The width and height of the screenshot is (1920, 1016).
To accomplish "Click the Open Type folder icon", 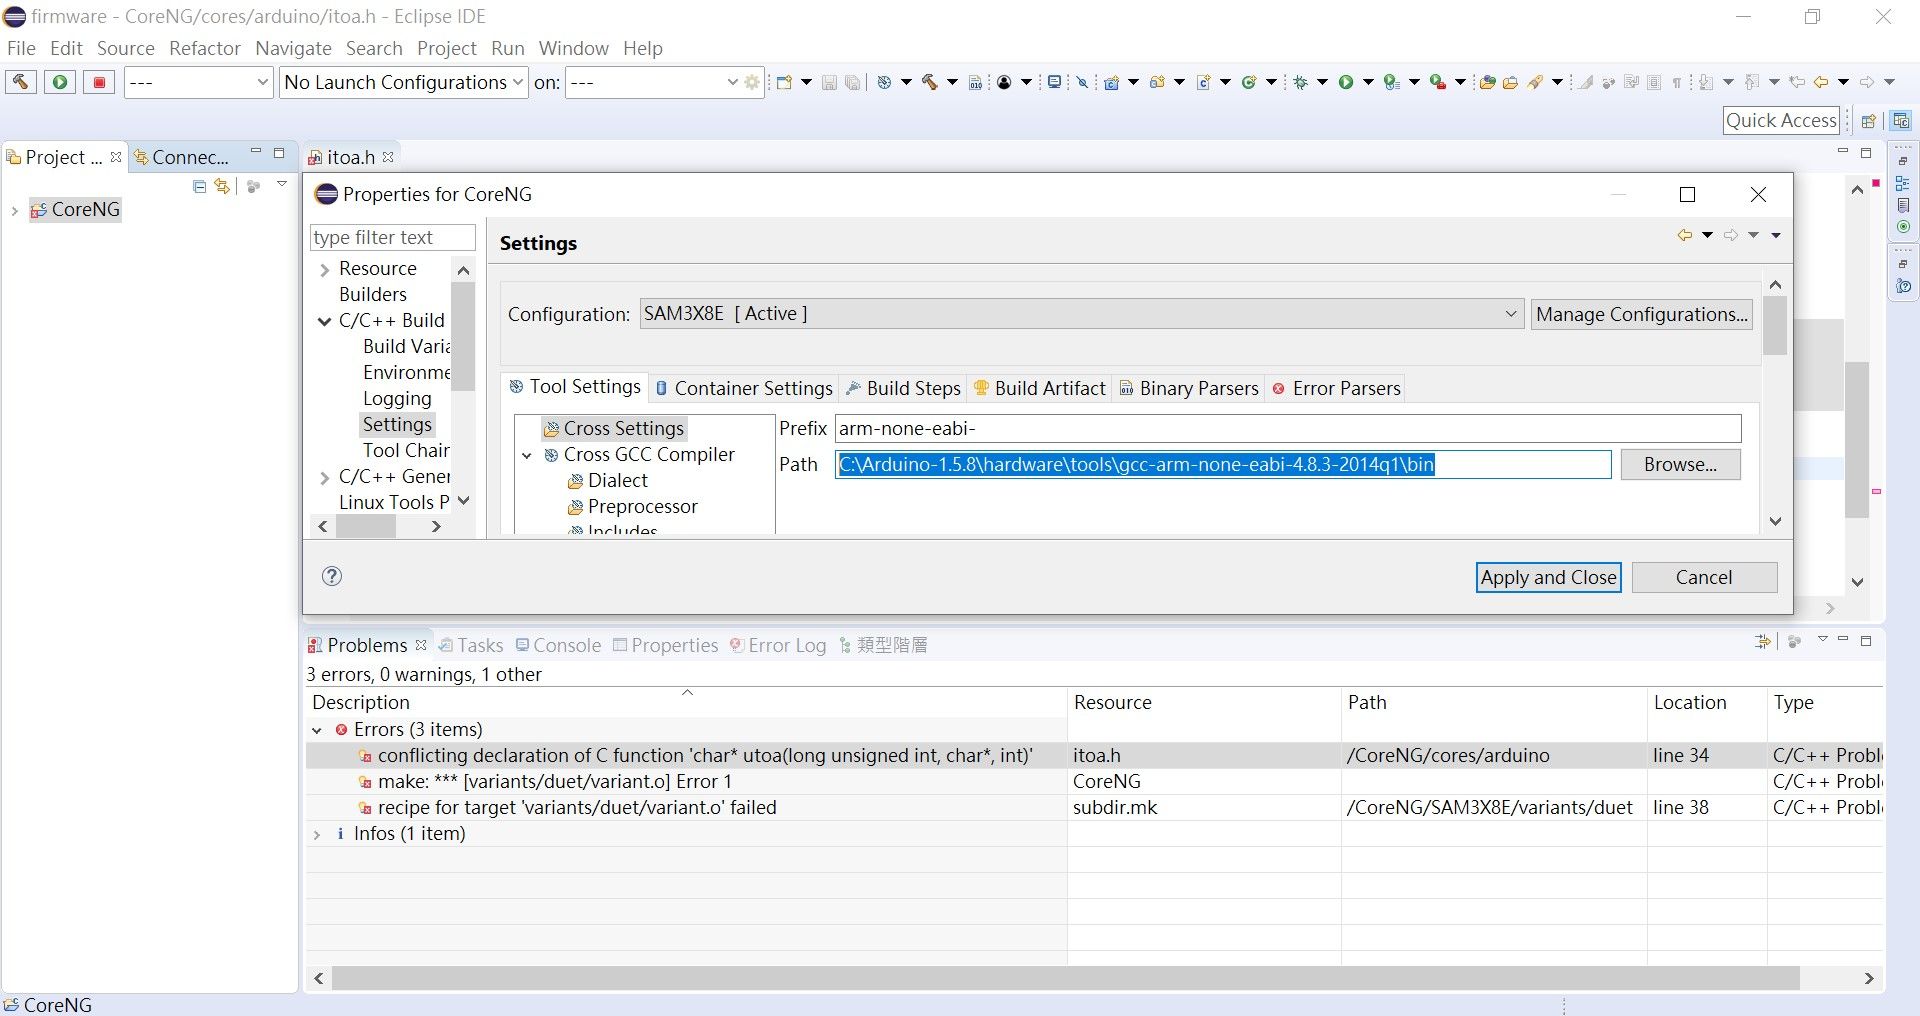I will click(x=1487, y=82).
